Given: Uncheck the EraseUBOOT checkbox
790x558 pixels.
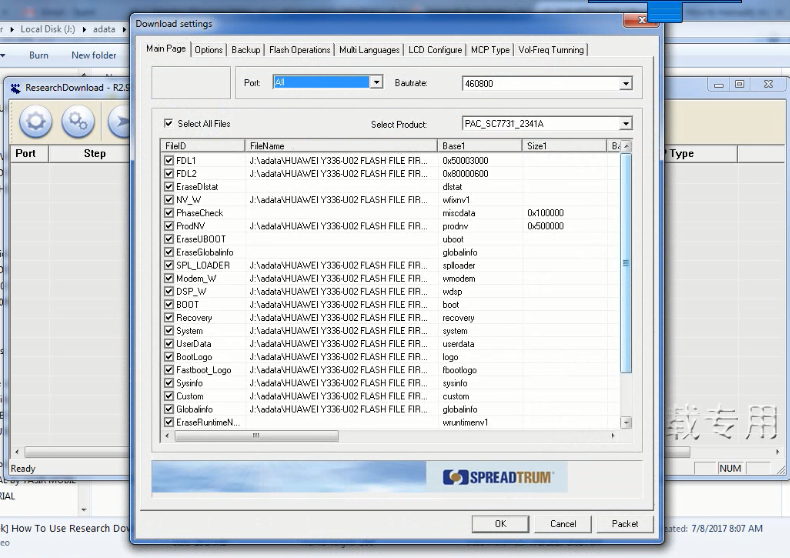Looking at the screenshot, I should click(x=169, y=239).
